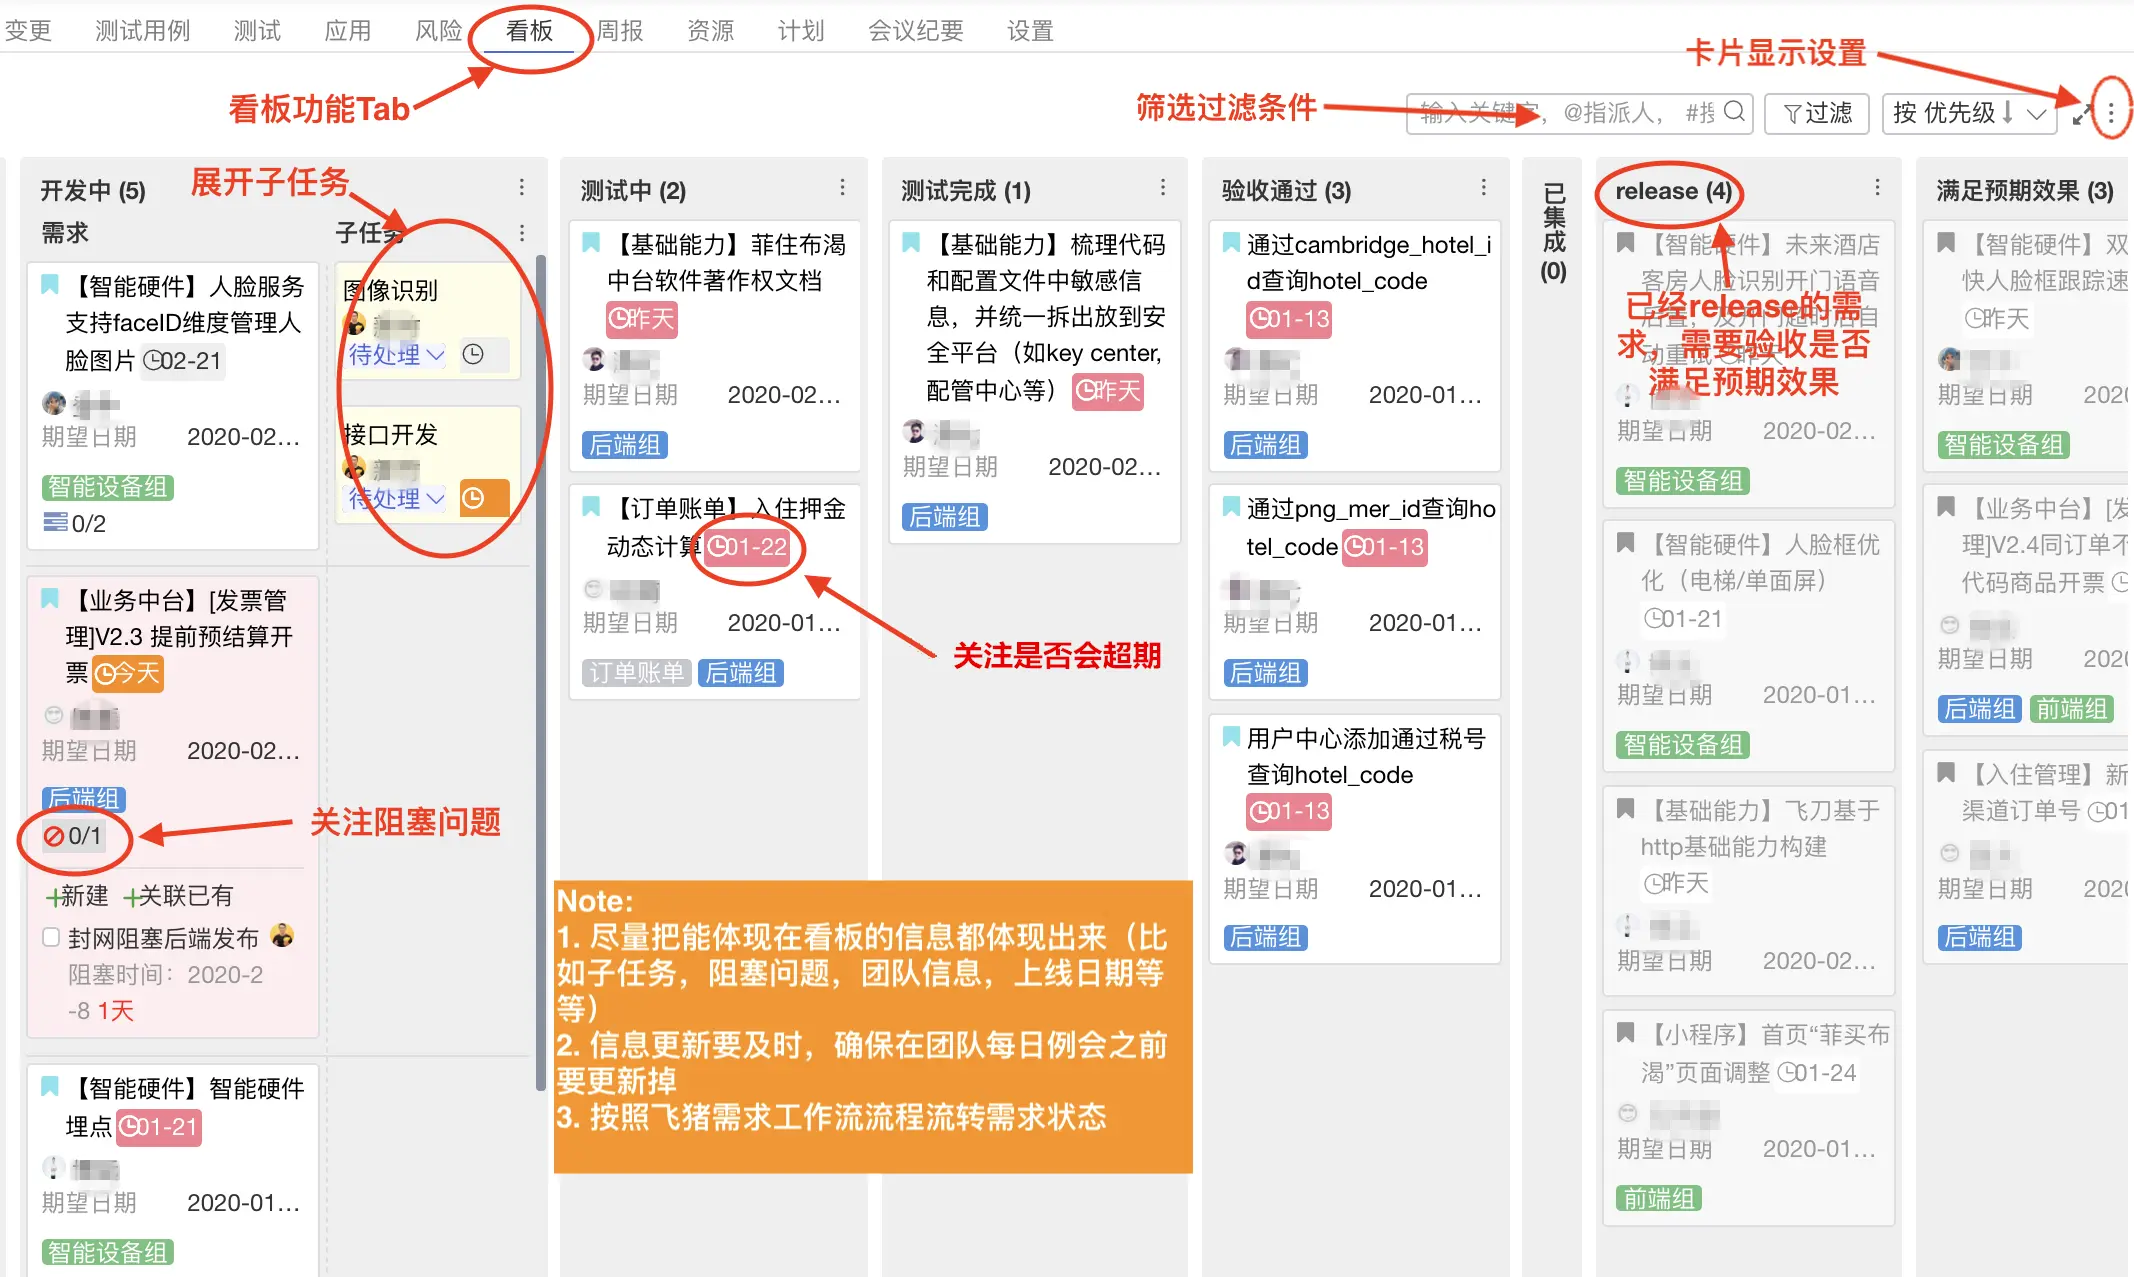Expand collapsed 已集成 (0) column
The image size is (2134, 1277).
pos(1553,232)
